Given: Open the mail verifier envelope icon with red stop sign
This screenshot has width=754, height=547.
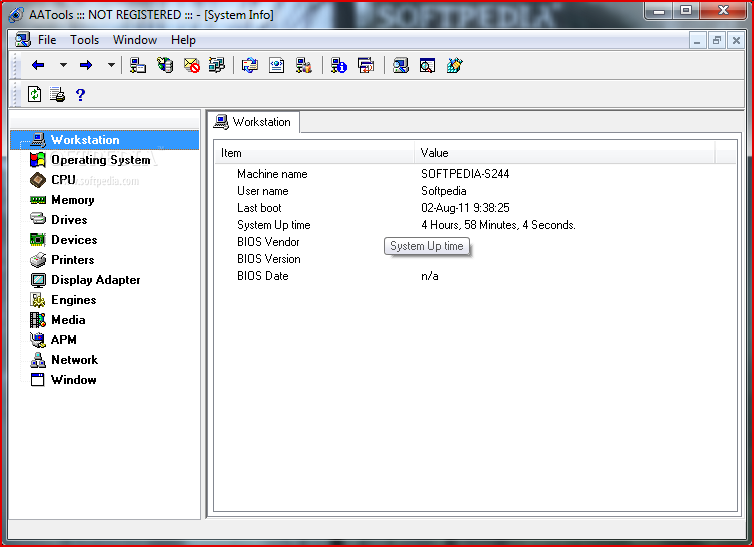Looking at the screenshot, I should click(x=192, y=65).
